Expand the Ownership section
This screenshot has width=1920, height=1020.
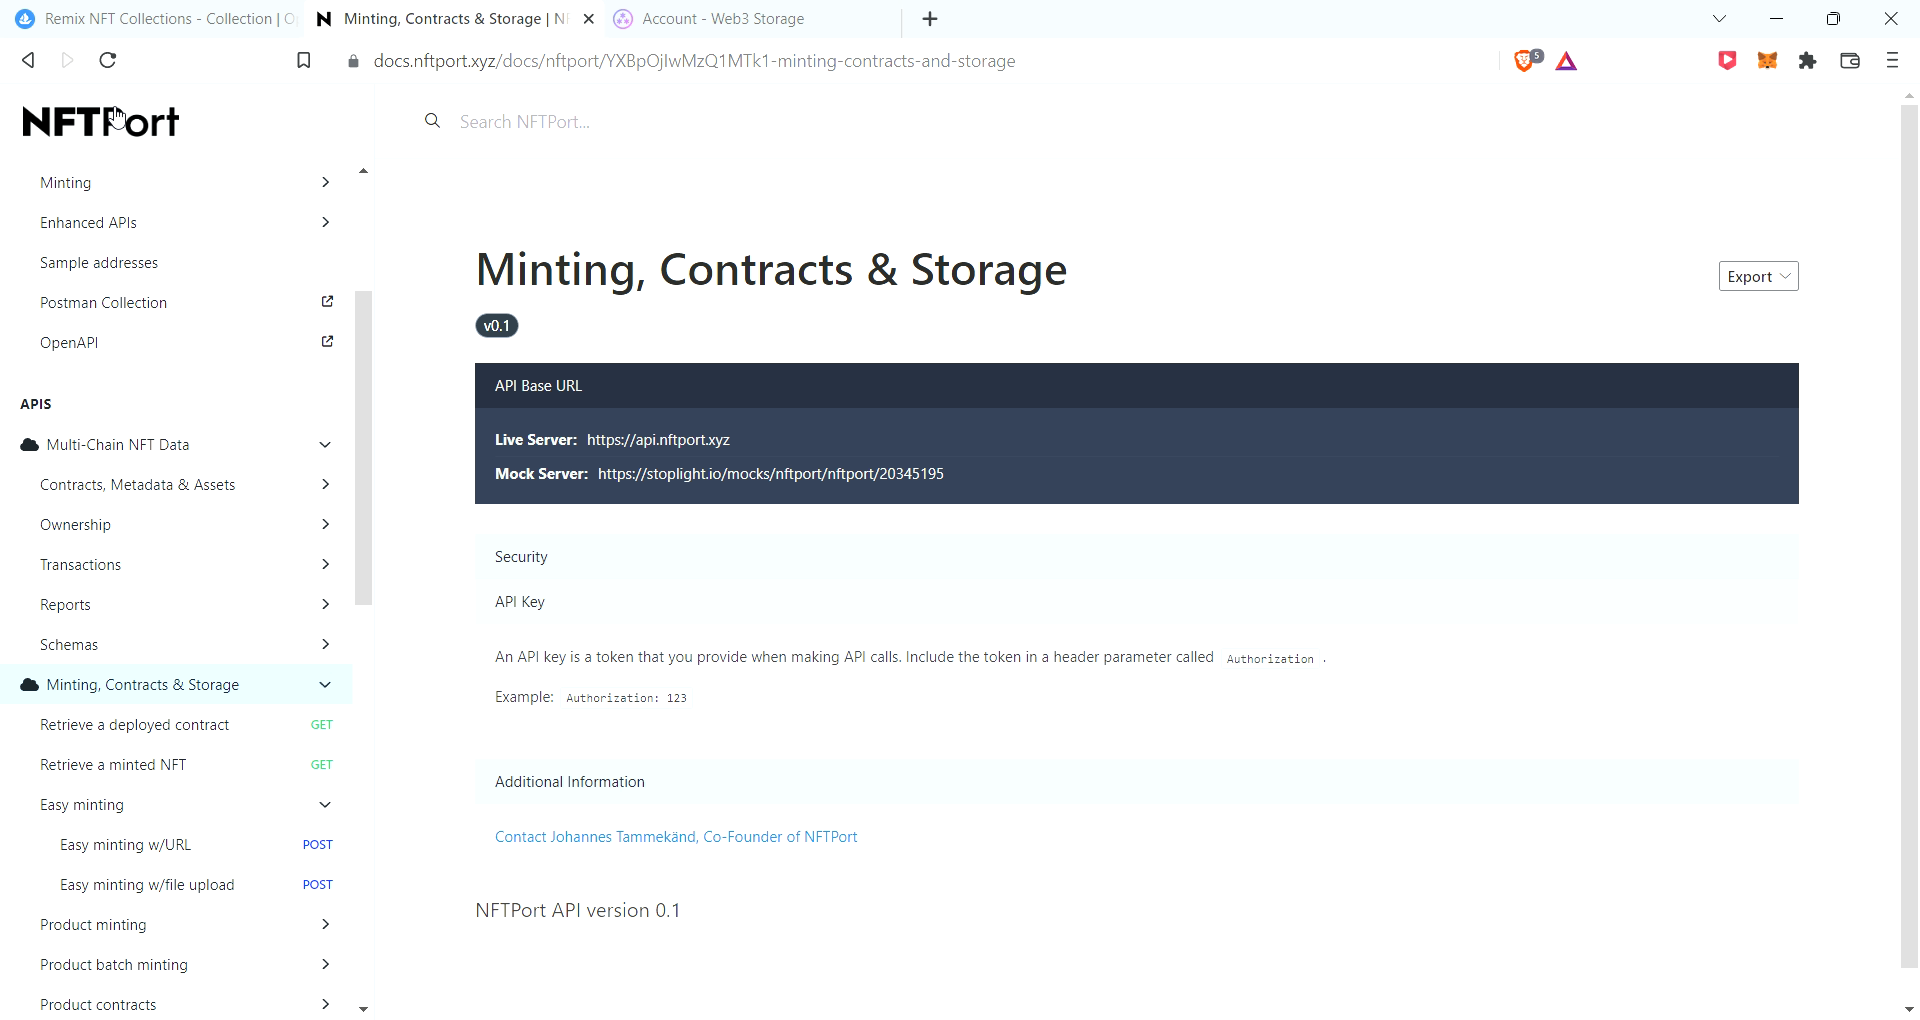325,525
